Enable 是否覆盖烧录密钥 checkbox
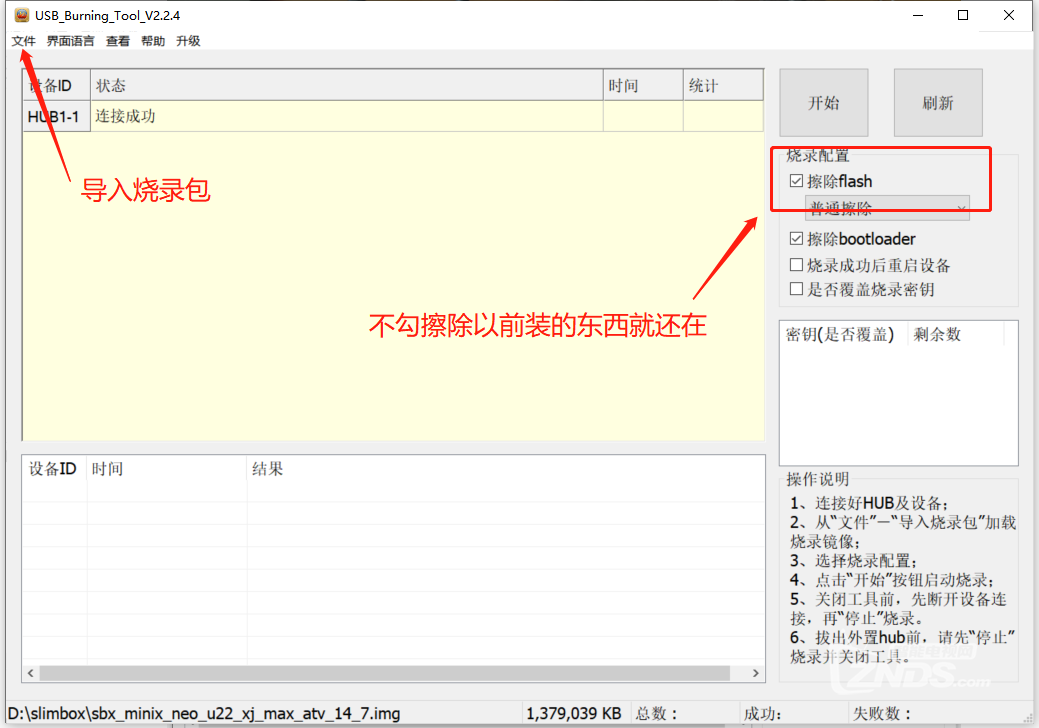1039x728 pixels. pyautogui.click(x=796, y=289)
